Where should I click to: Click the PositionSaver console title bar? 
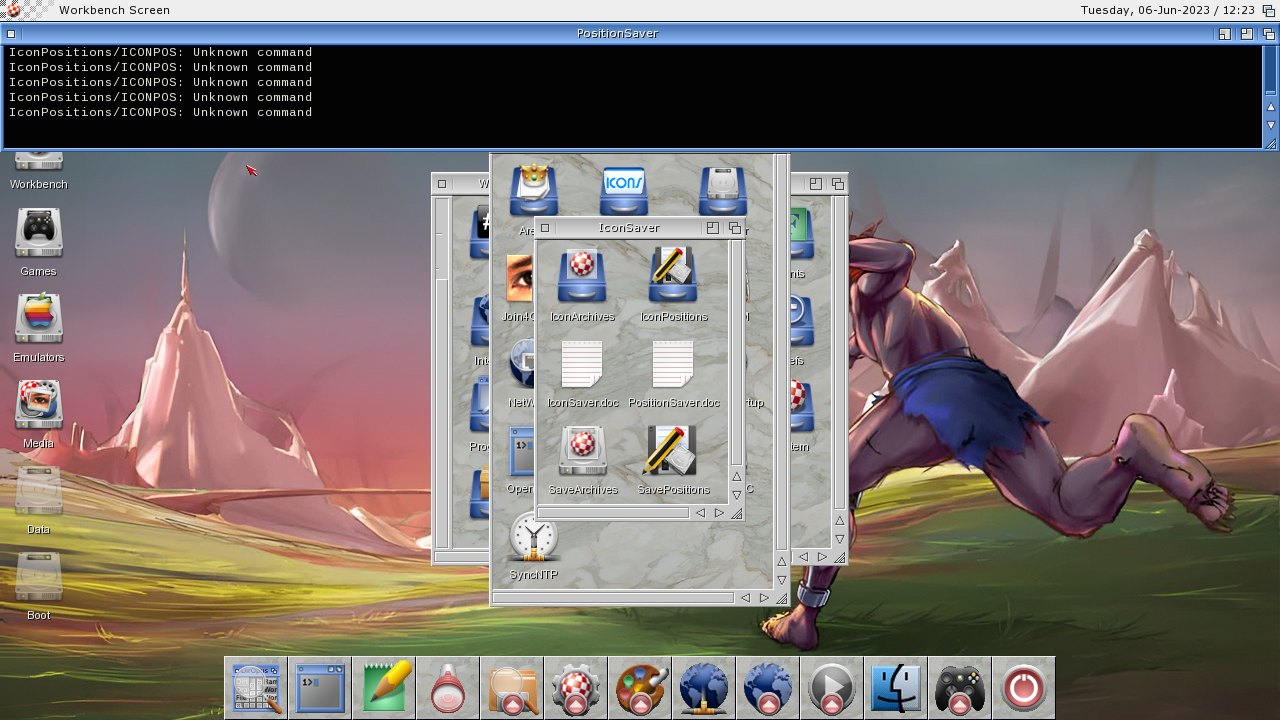point(617,33)
